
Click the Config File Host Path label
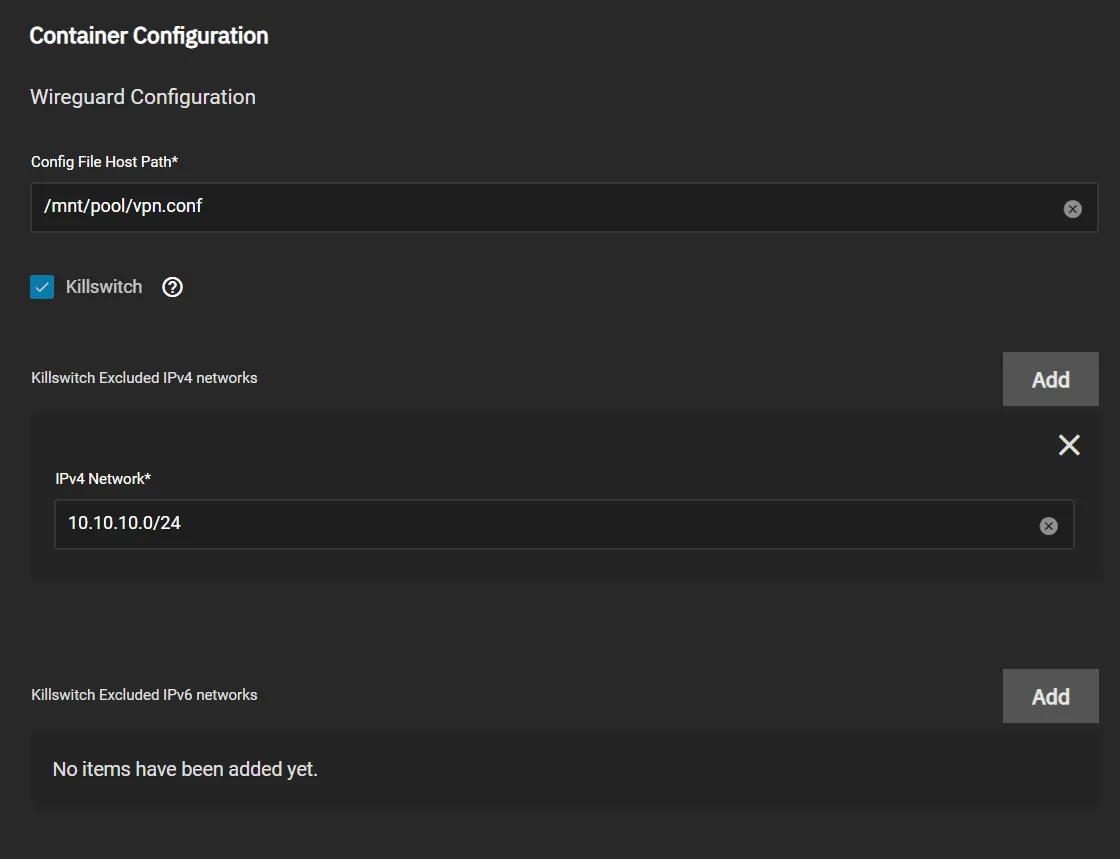104,161
